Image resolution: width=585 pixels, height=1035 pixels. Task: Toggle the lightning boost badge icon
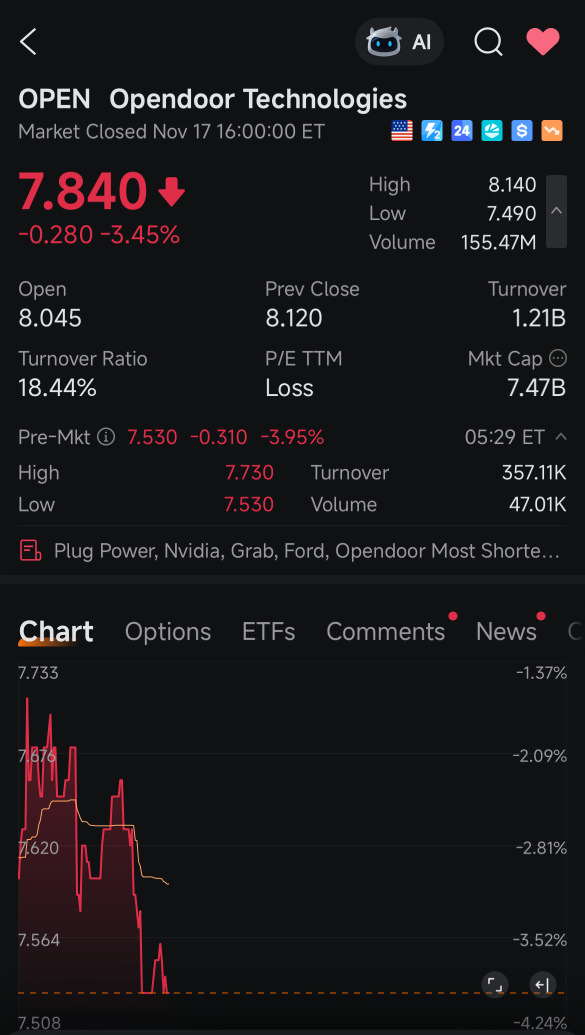[431, 130]
